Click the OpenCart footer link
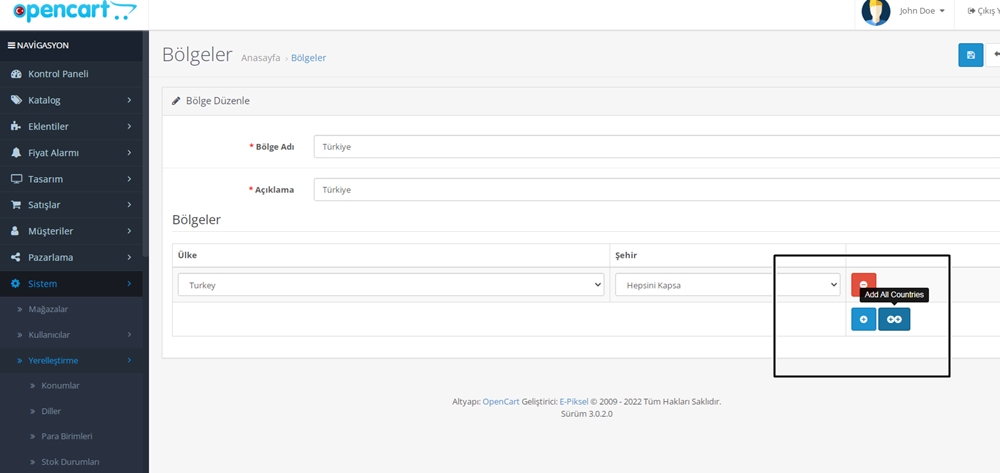This screenshot has width=1000, height=473. [501, 402]
